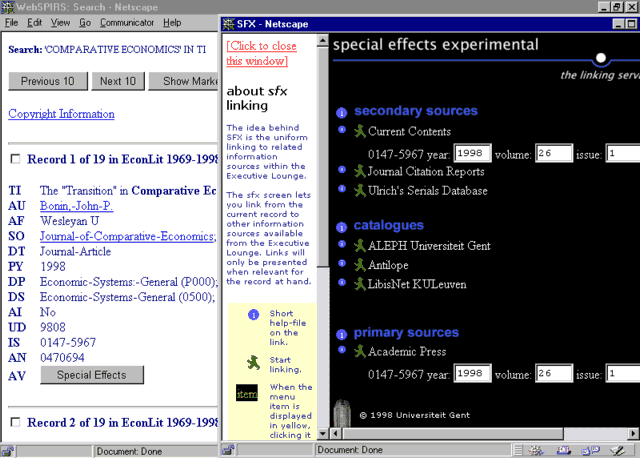The height and width of the screenshot is (458, 640).
Task: Click Current Contents issue field
Action: (622, 153)
